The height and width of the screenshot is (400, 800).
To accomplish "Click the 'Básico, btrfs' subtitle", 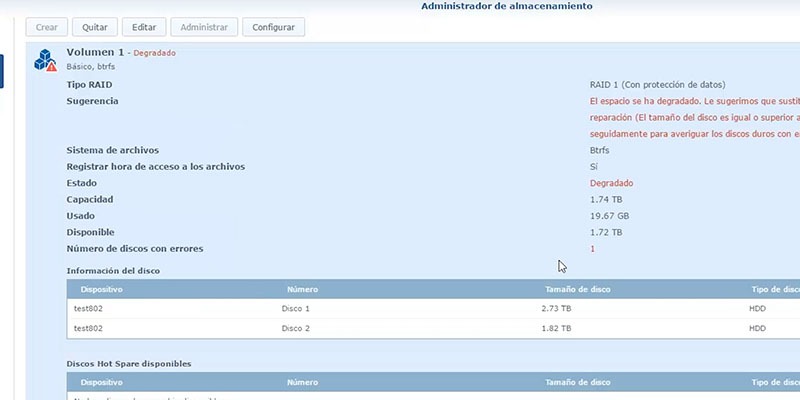I will pos(91,67).
